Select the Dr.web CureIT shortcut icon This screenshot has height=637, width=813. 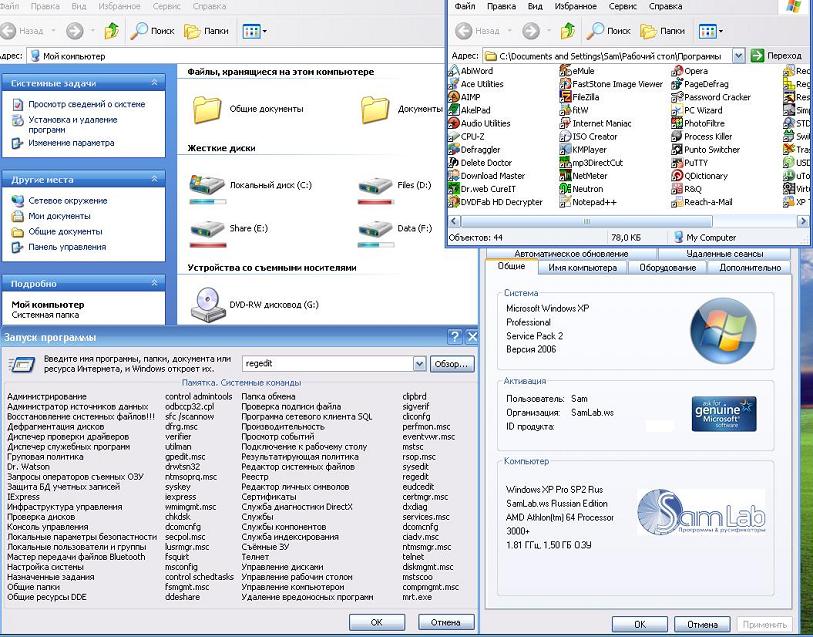click(x=454, y=189)
